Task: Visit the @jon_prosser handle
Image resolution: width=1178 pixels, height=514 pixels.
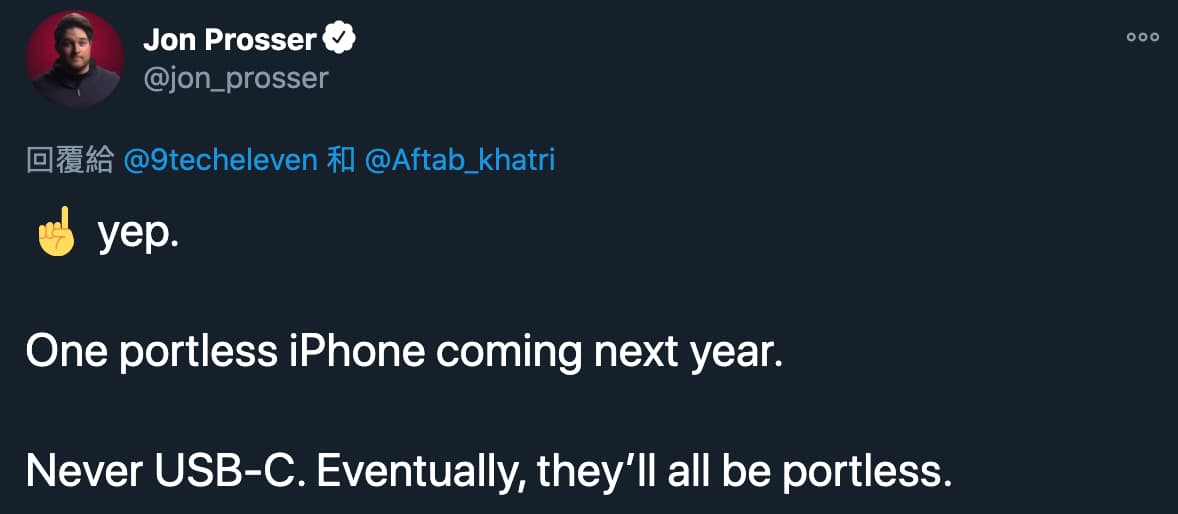Action: (x=236, y=78)
